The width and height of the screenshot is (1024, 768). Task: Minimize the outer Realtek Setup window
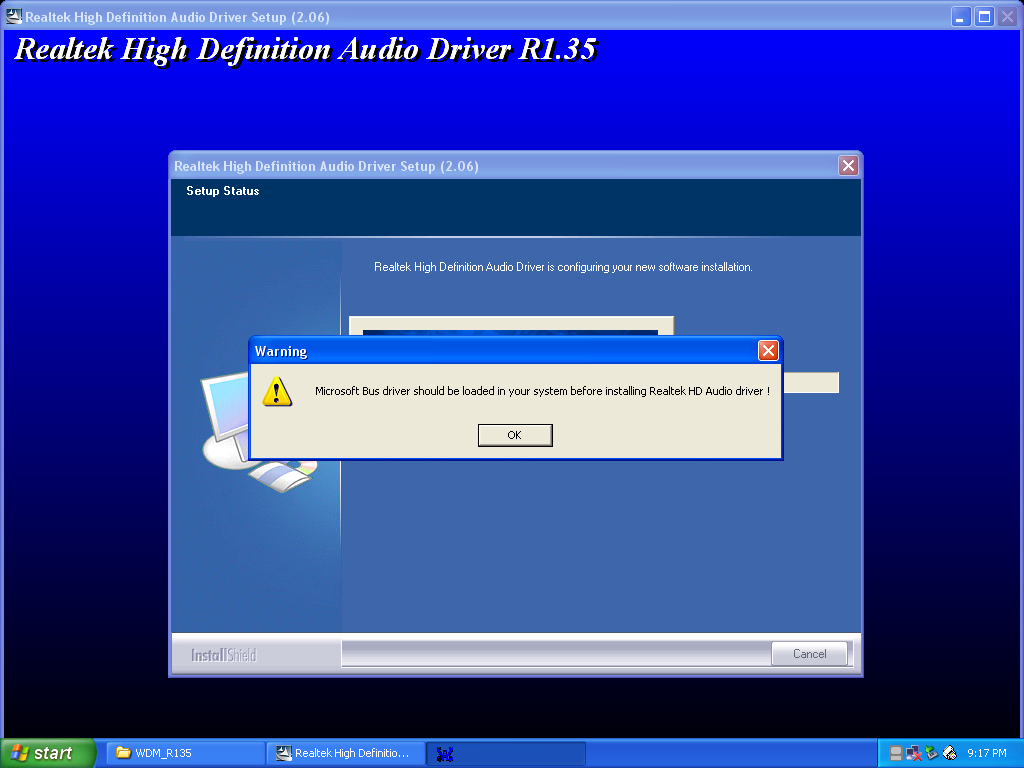[x=960, y=16]
